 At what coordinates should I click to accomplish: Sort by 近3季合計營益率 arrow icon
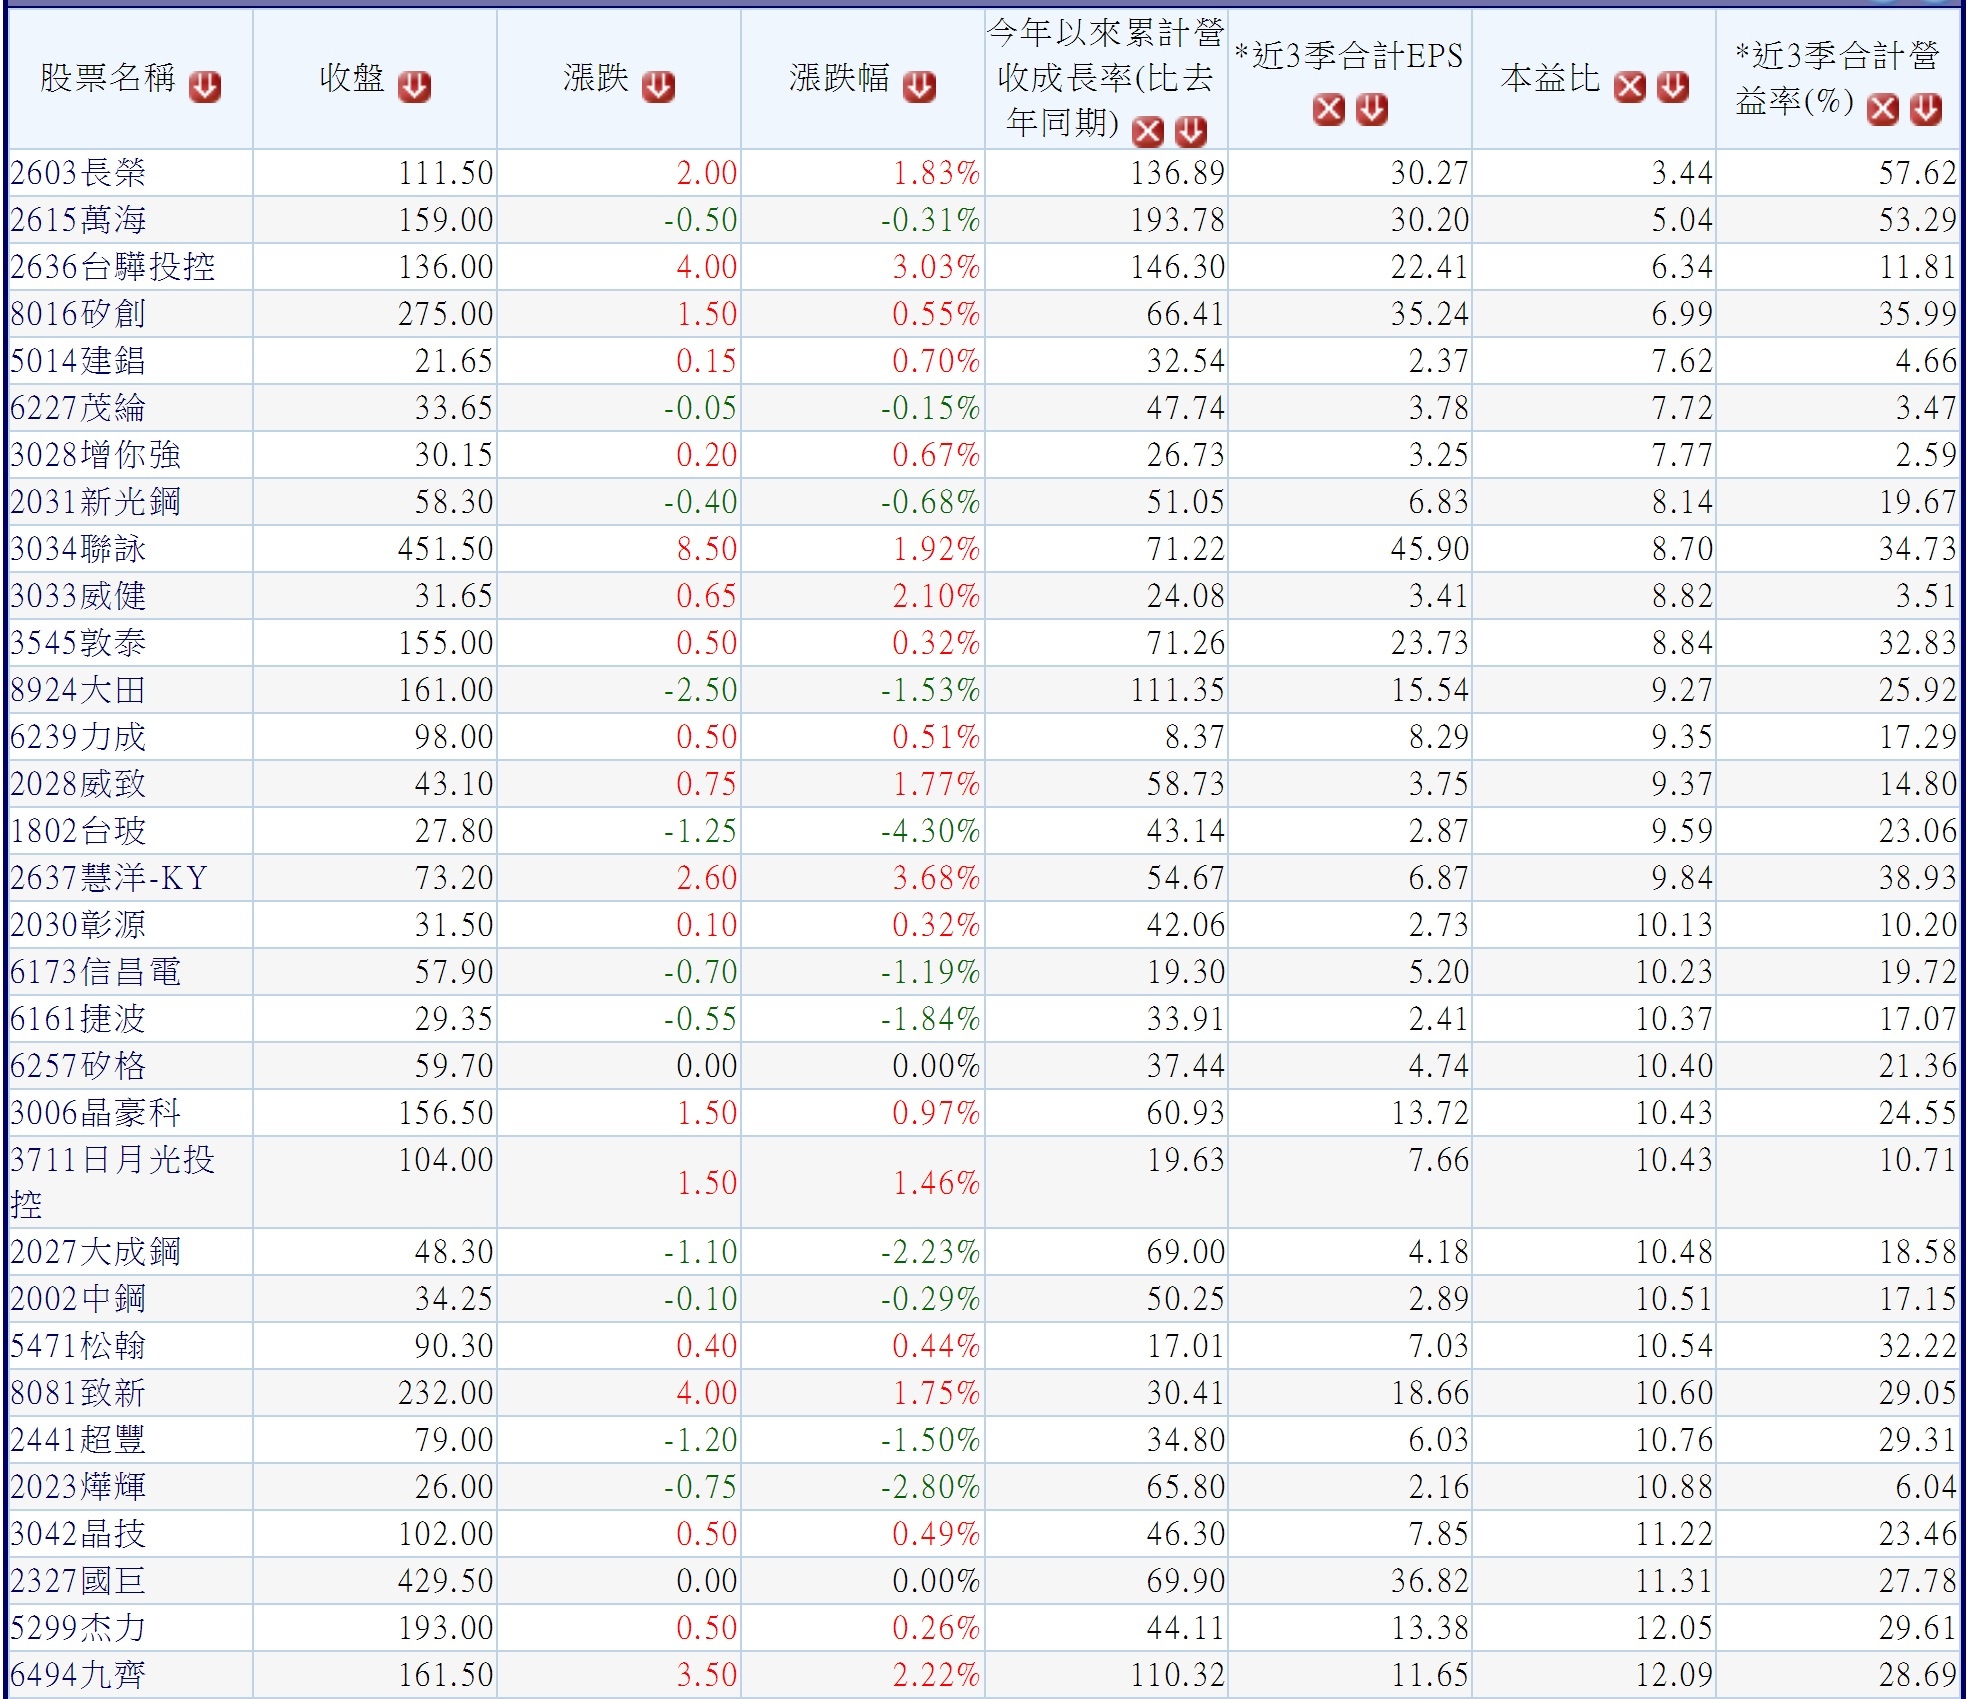click(x=1925, y=109)
